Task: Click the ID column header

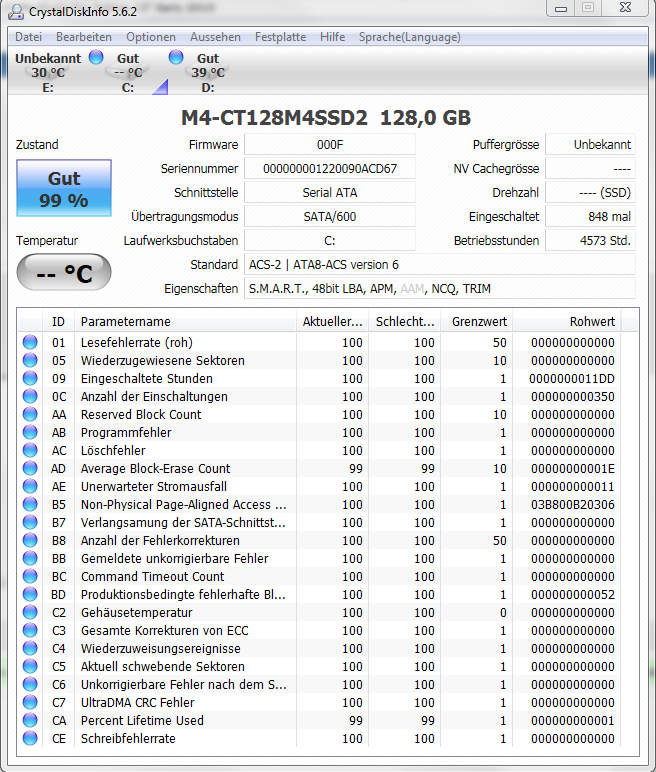Action: (58, 322)
